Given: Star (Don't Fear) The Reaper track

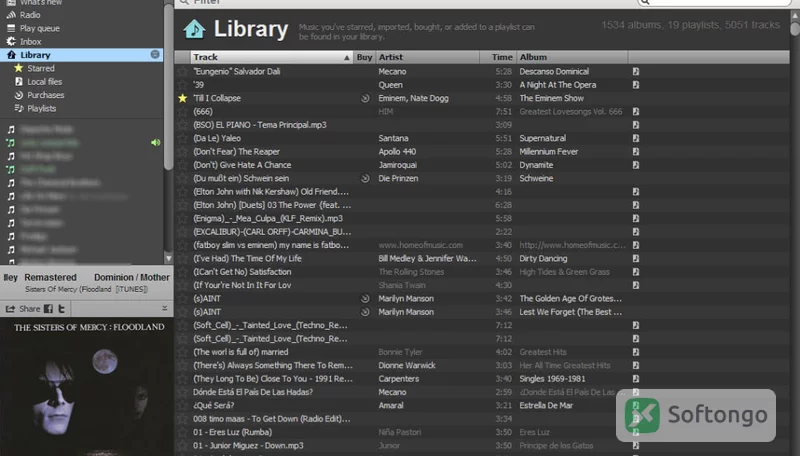Looking at the screenshot, I should pyautogui.click(x=183, y=151).
